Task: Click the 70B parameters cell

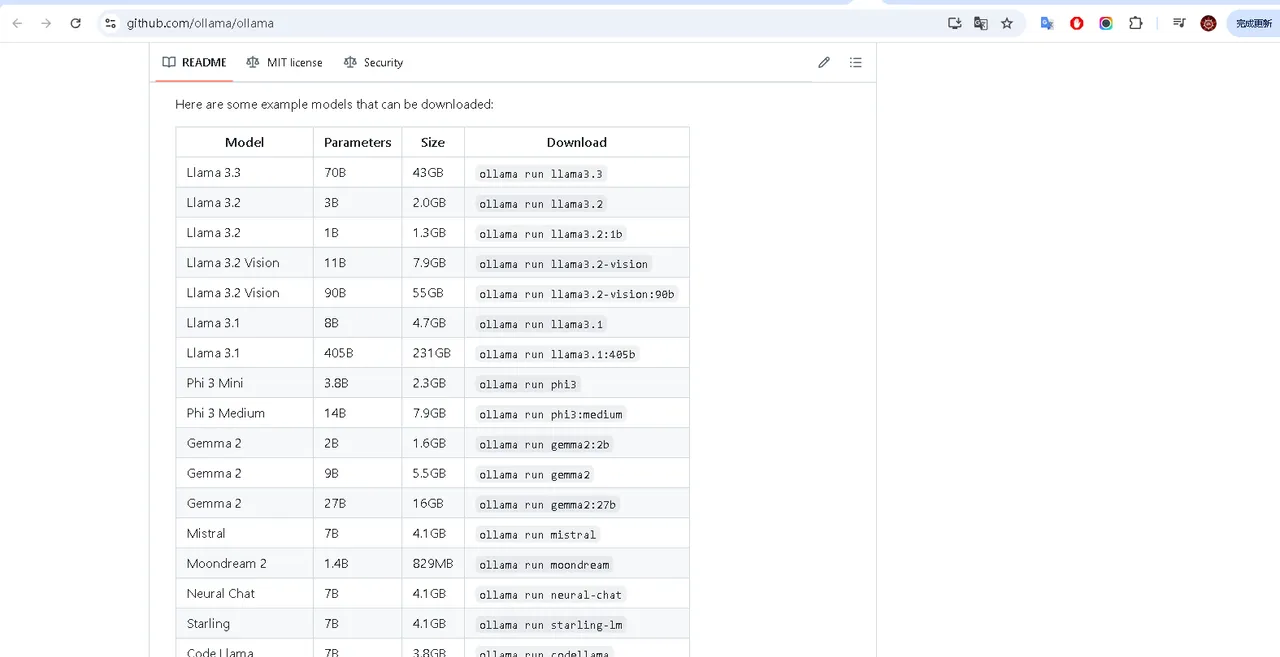Action: [x=358, y=172]
